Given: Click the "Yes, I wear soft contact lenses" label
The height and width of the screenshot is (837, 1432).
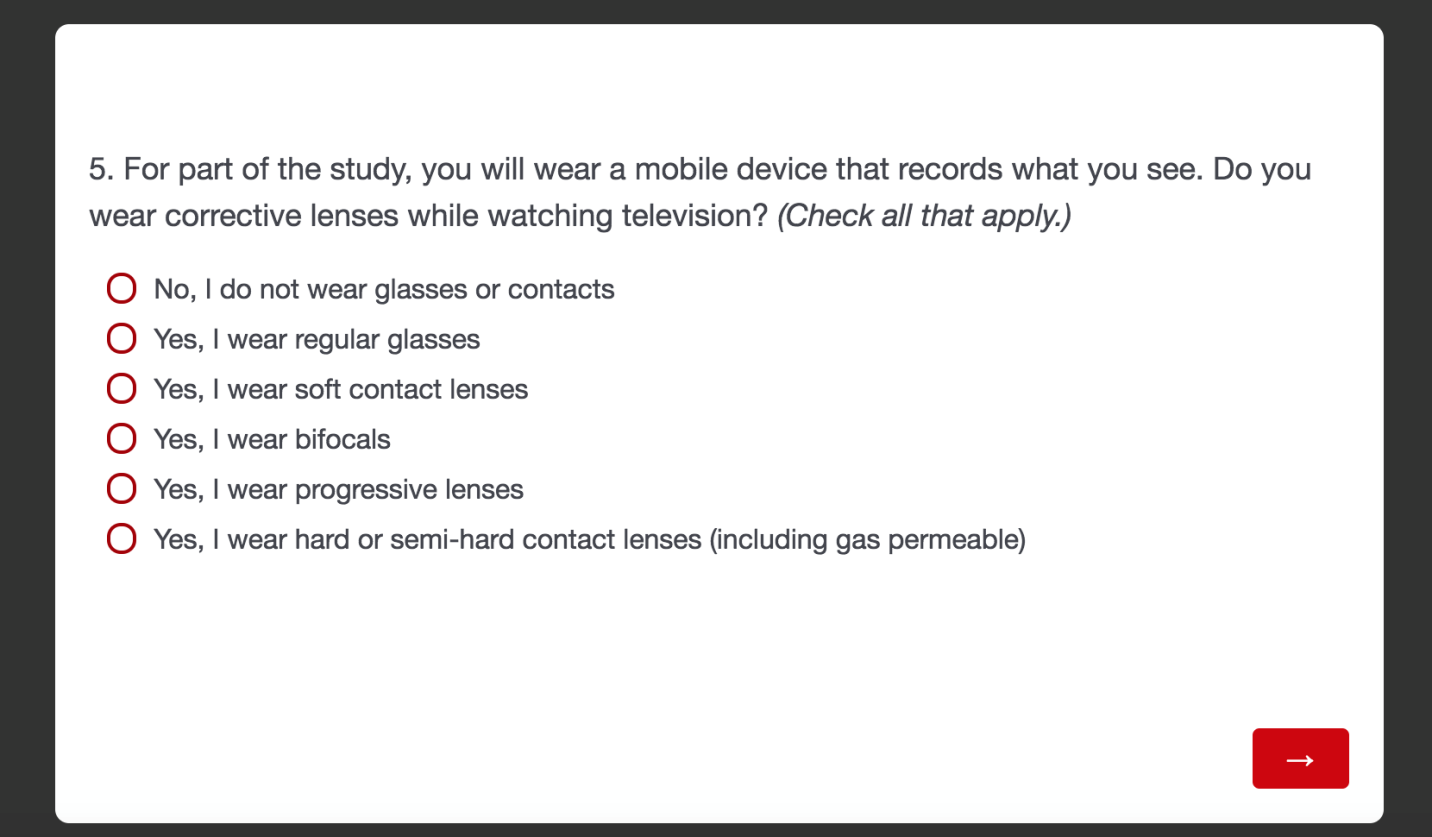Looking at the screenshot, I should pyautogui.click(x=341, y=389).
